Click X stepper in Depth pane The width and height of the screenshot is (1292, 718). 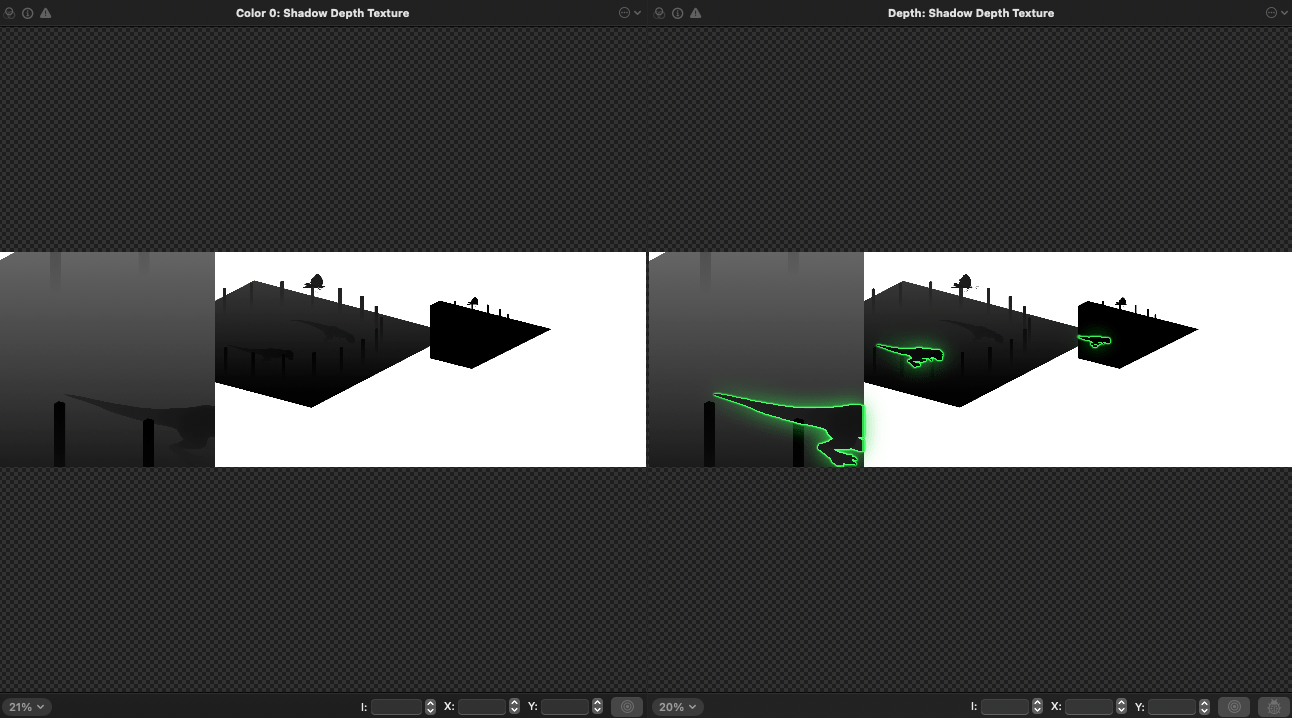1121,707
